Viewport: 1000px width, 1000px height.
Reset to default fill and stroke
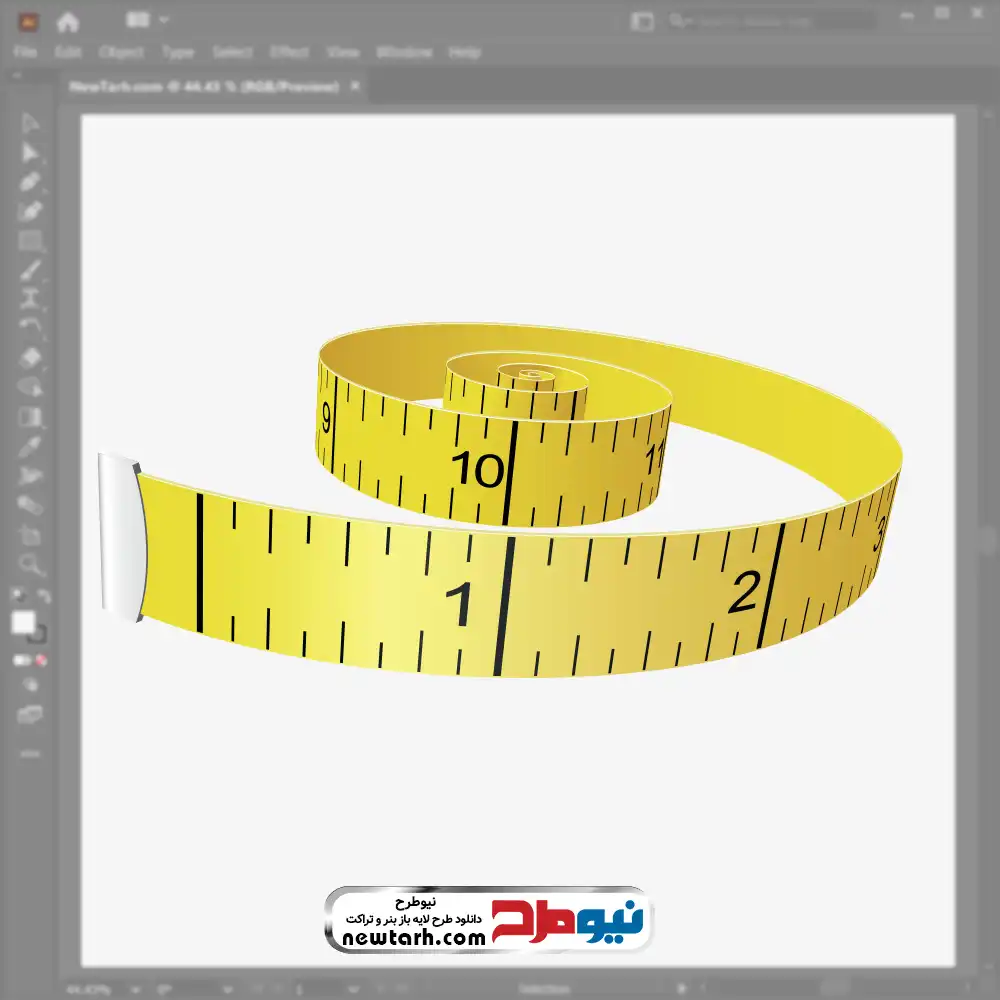click(18, 595)
